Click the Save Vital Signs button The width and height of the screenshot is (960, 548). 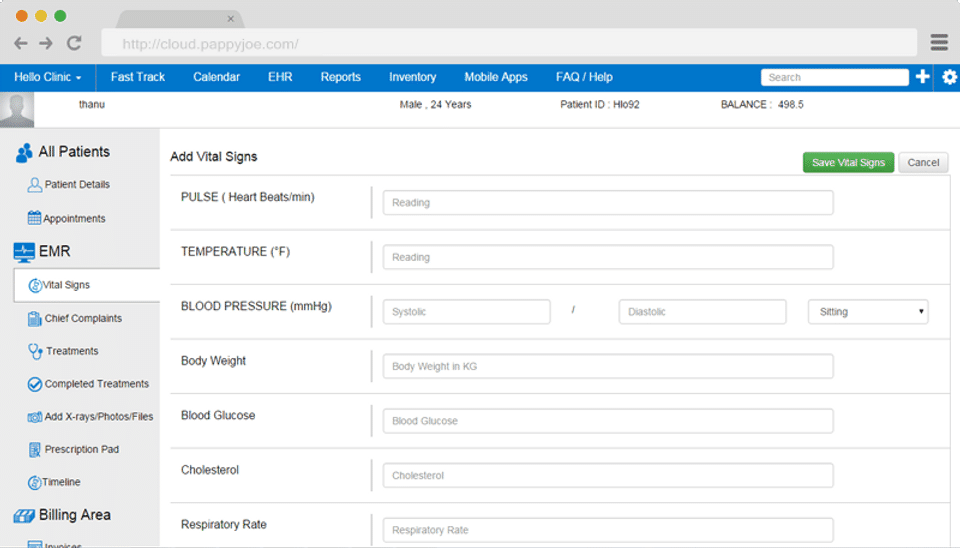click(x=849, y=162)
